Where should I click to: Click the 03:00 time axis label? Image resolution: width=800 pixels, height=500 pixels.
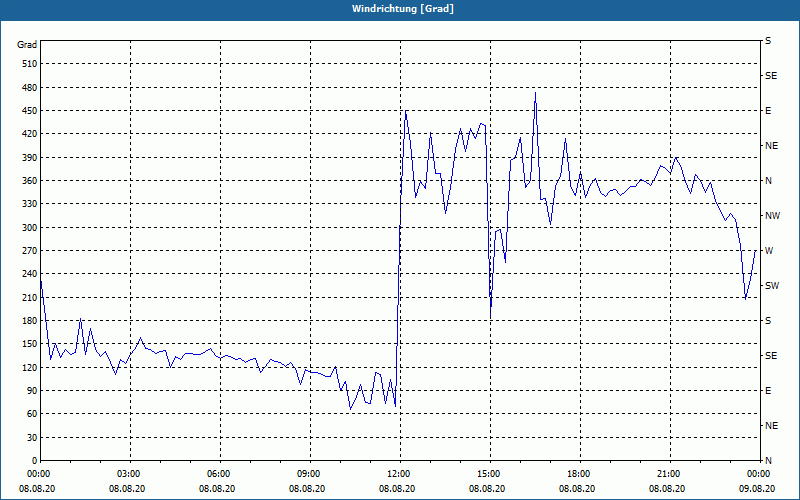pyautogui.click(x=127, y=474)
